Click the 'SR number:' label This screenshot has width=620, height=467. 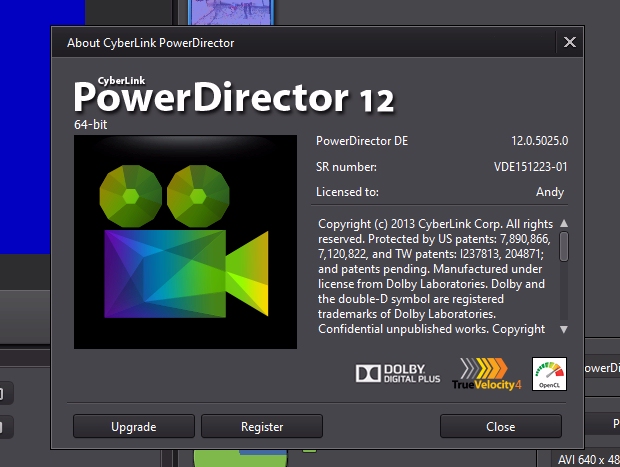click(346, 167)
